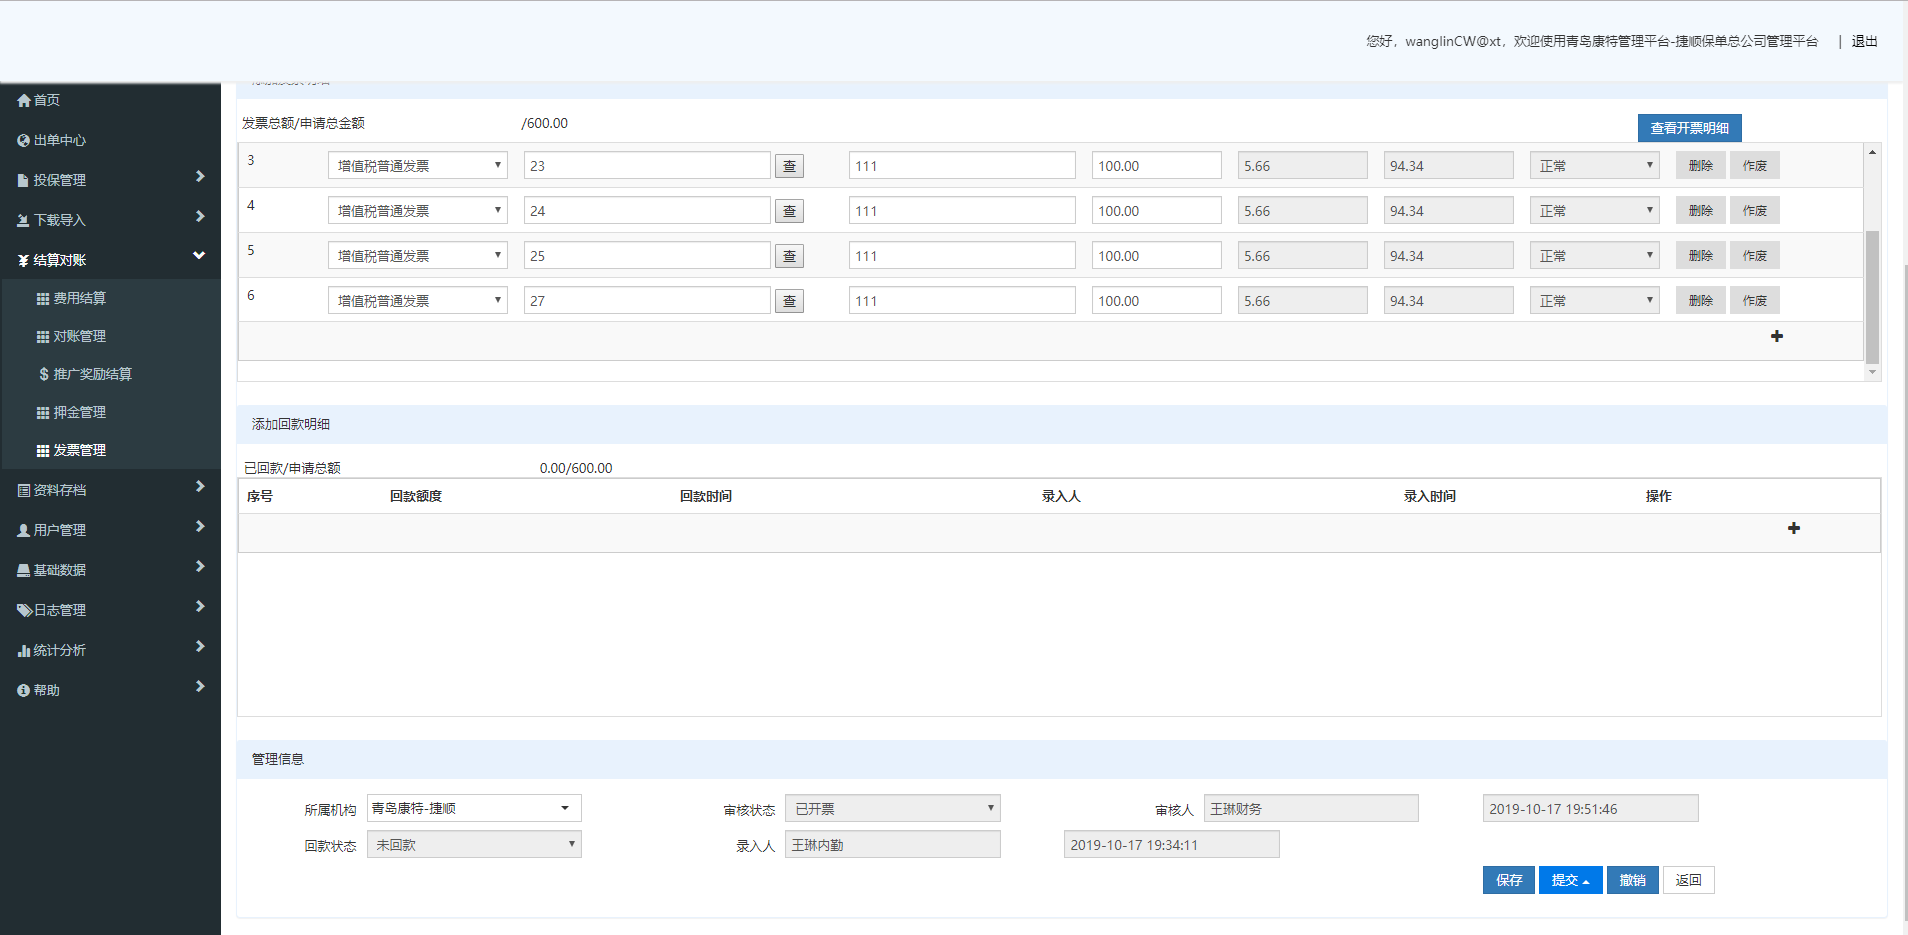Expand the 用户管理 sidebar menu

[110, 530]
